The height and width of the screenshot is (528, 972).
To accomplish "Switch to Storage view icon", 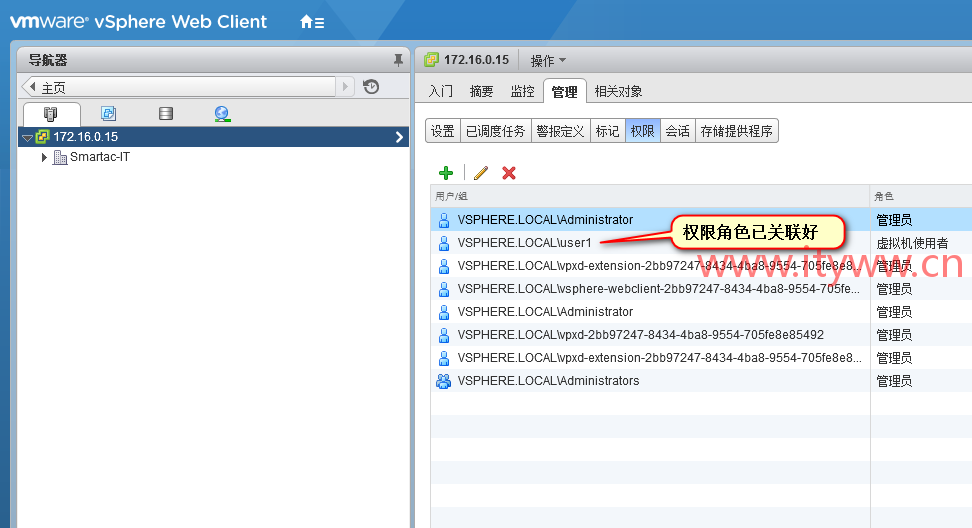I will 166,113.
